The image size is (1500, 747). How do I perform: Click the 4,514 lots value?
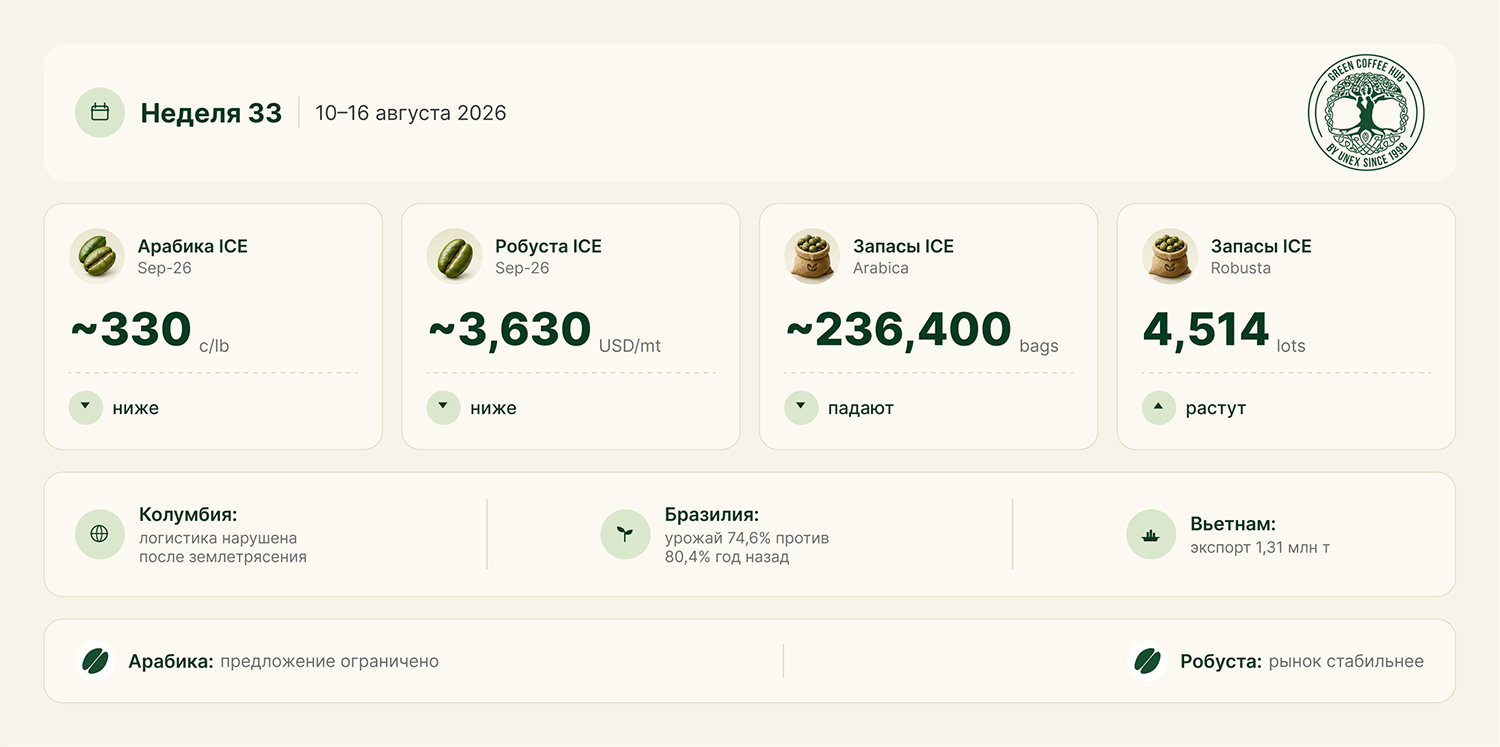pyautogui.click(x=1224, y=331)
